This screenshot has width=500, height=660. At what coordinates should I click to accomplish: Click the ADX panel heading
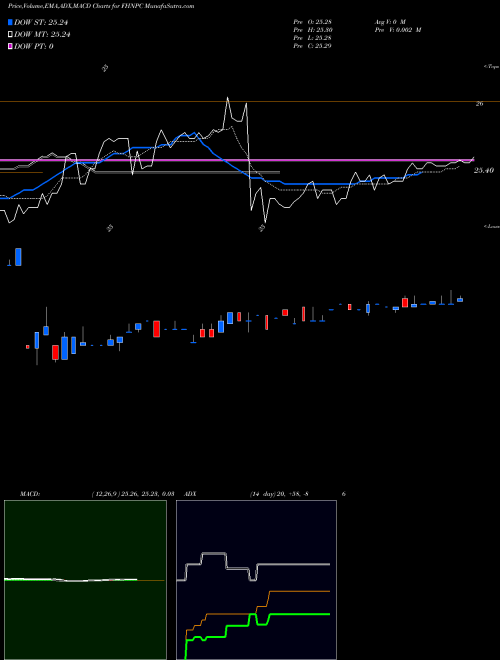(x=191, y=494)
